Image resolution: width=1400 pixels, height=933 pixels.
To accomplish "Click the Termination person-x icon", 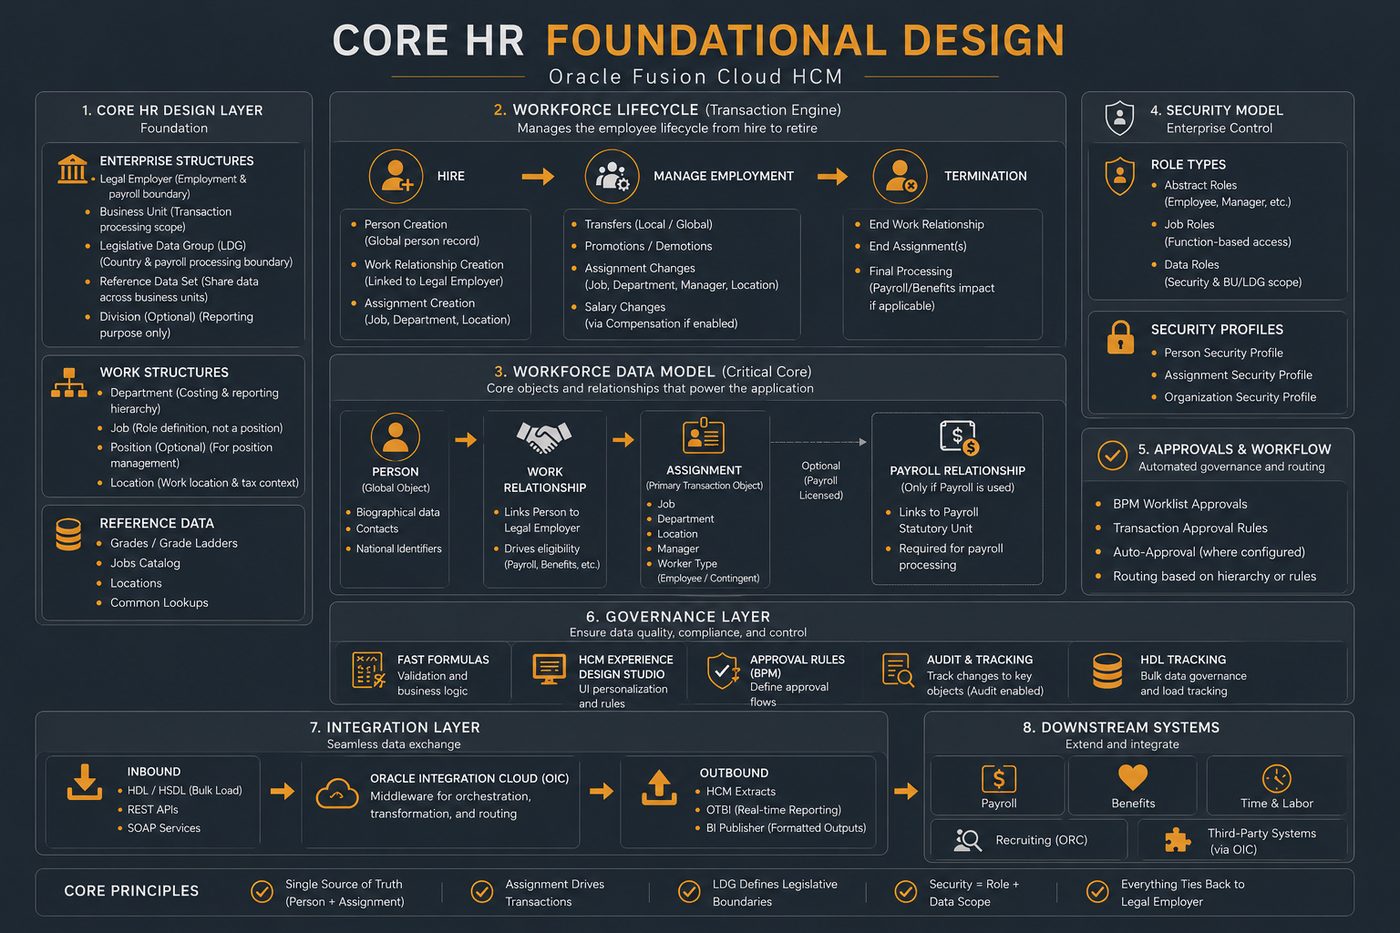I will click(900, 176).
